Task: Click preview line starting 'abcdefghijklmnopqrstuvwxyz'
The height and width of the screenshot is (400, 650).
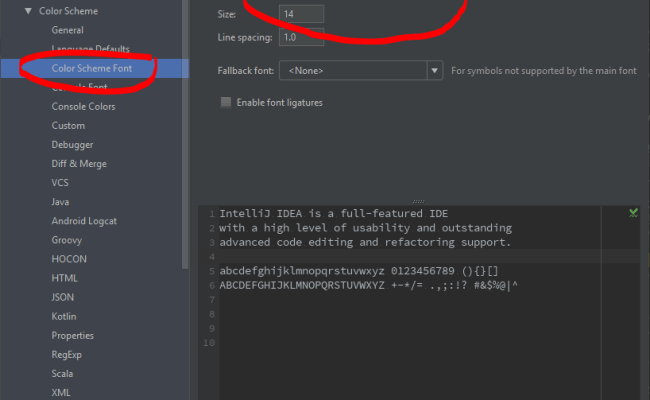Action: point(359,271)
